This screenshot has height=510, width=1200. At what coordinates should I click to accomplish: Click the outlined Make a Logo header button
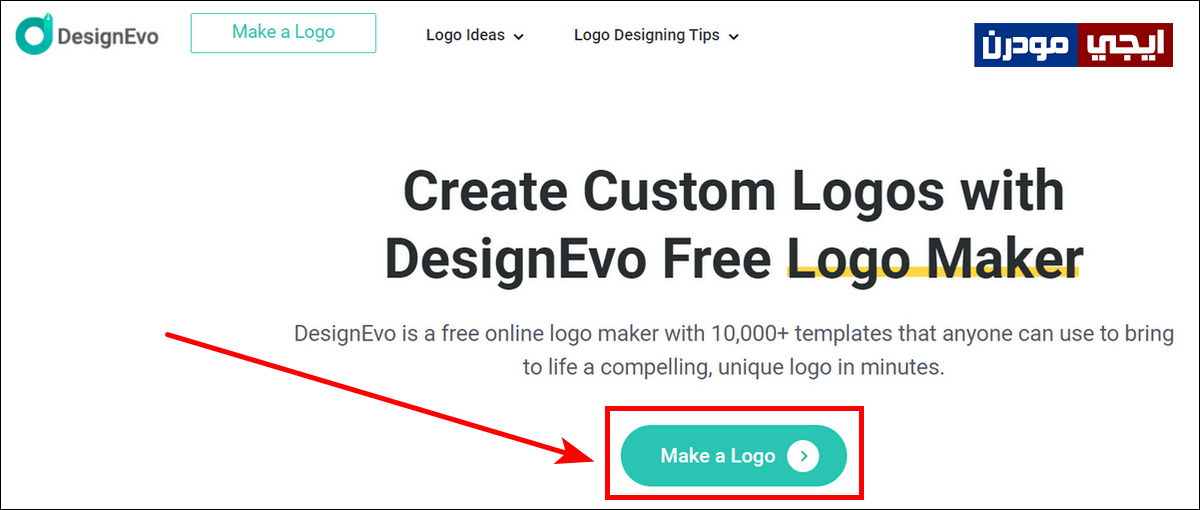click(x=283, y=32)
